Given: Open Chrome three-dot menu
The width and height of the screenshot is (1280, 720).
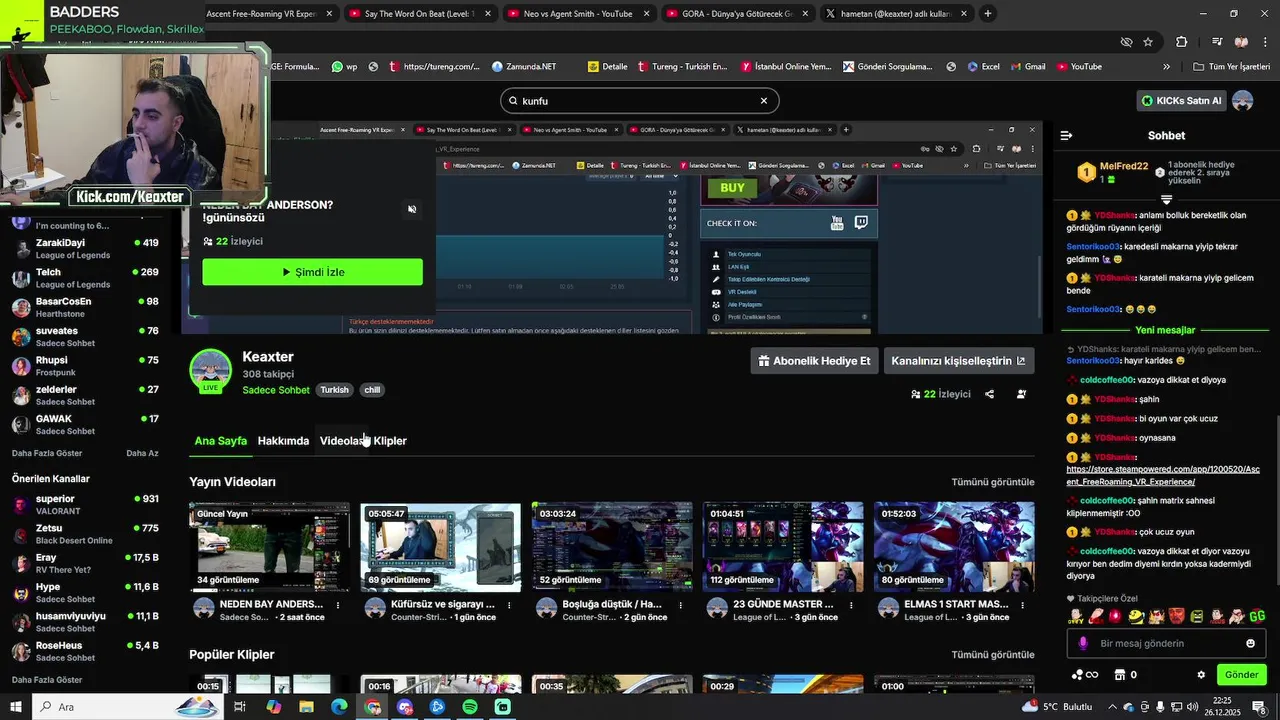Looking at the screenshot, I should coord(1265,42).
